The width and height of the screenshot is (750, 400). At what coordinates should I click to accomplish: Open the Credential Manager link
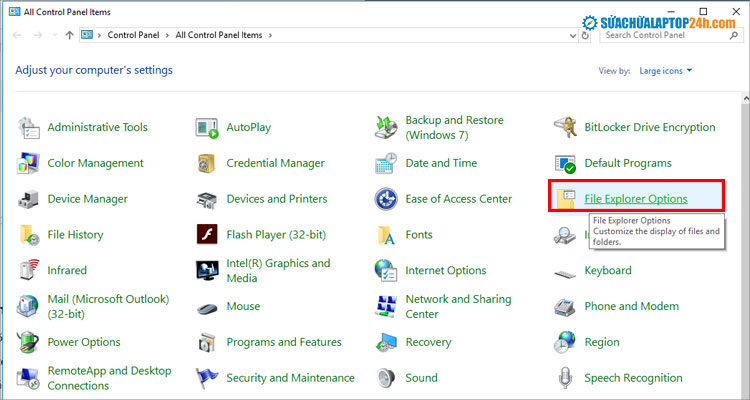tap(276, 163)
